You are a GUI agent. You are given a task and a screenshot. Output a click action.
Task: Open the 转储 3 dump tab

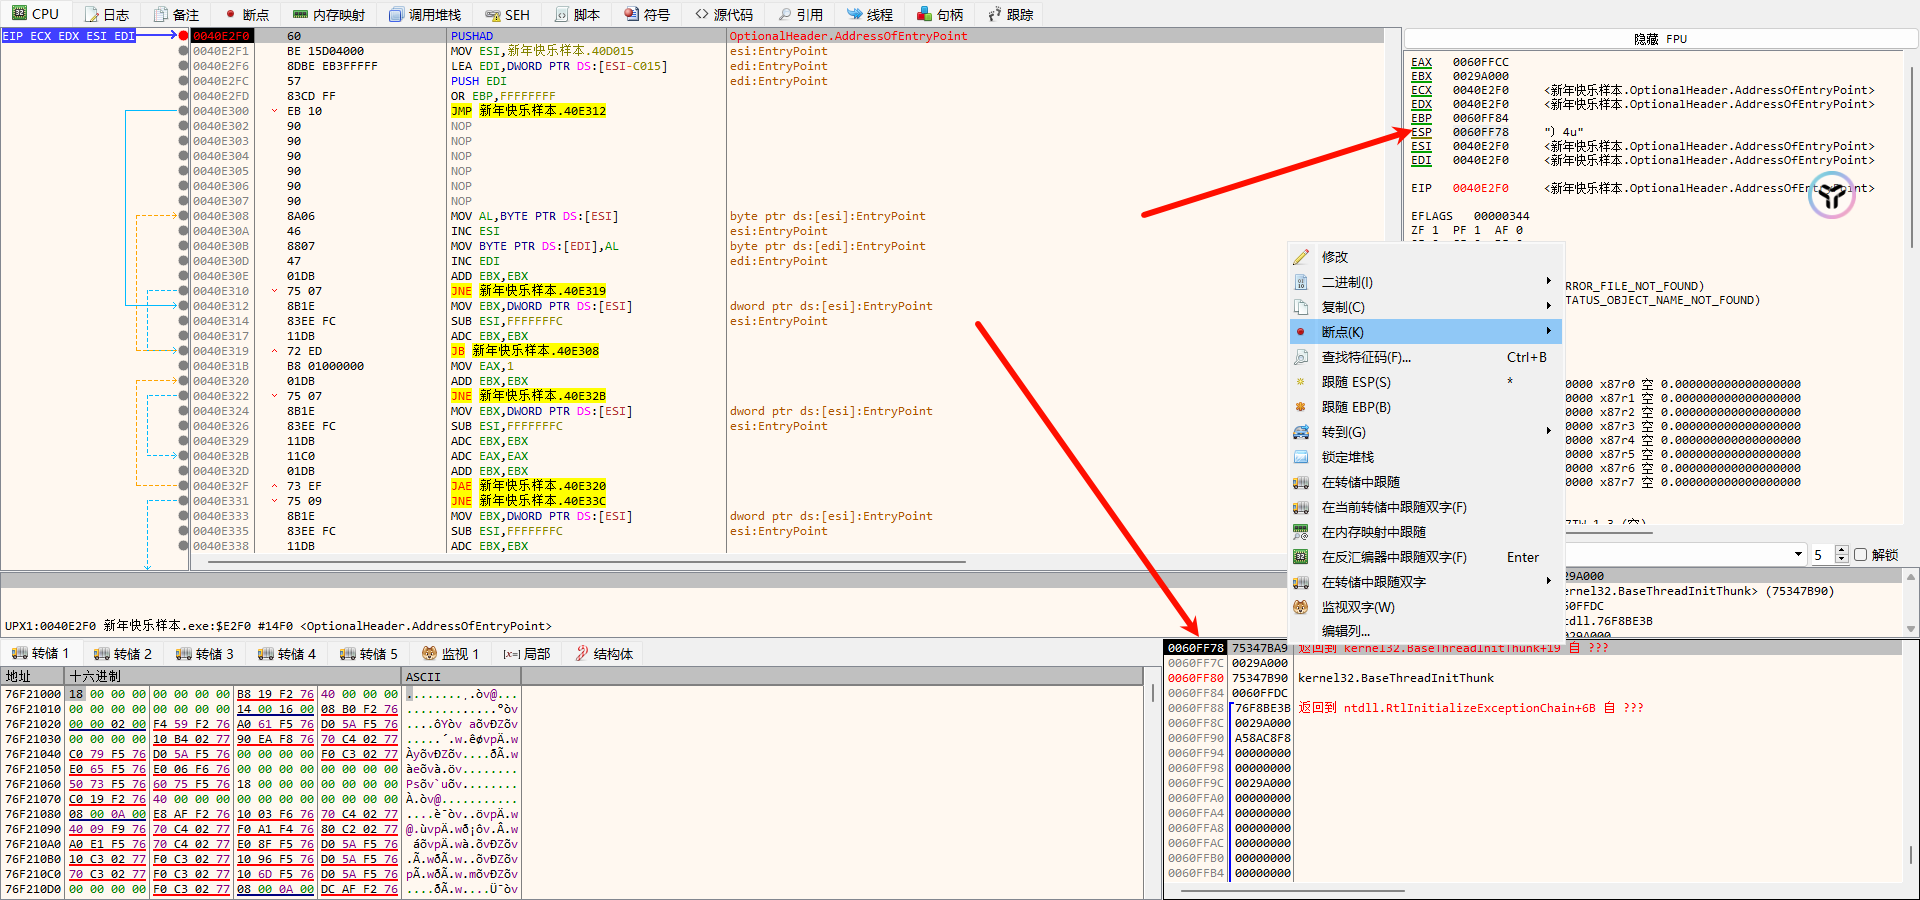[x=205, y=654]
